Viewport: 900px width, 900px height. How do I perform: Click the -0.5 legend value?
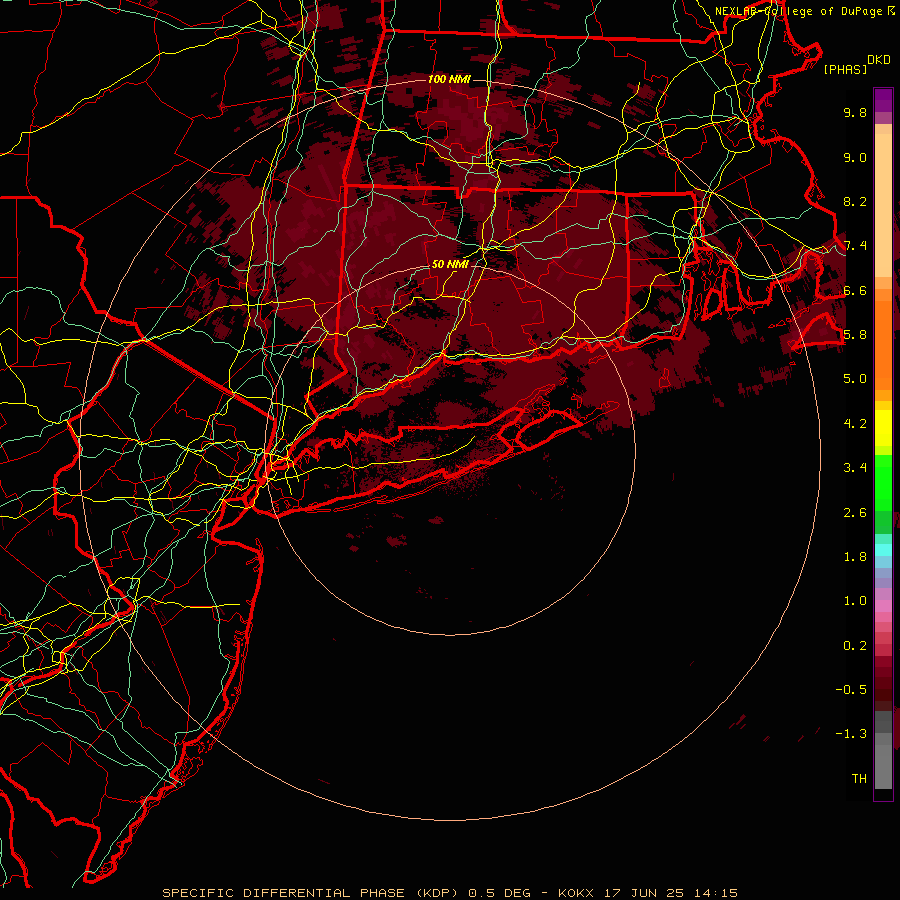coord(851,689)
